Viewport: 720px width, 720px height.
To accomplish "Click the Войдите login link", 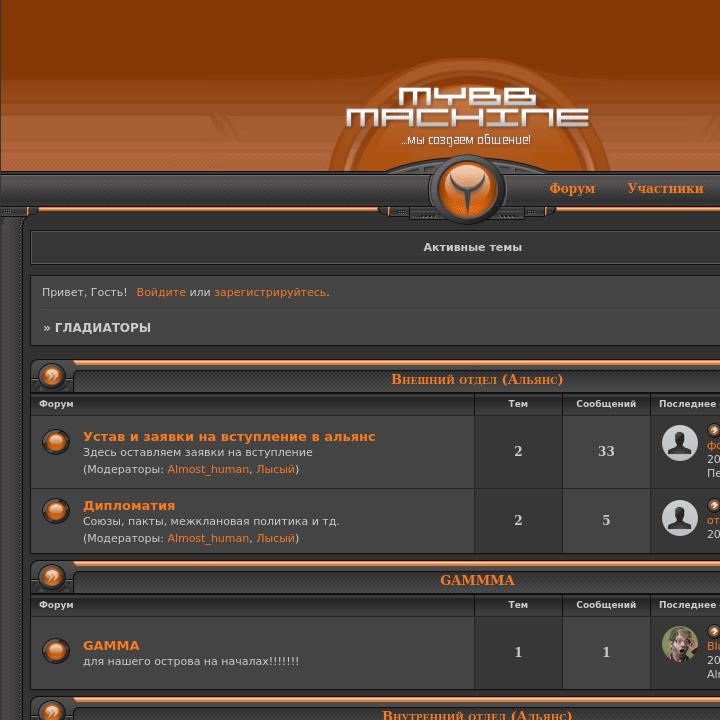I will [x=161, y=292].
